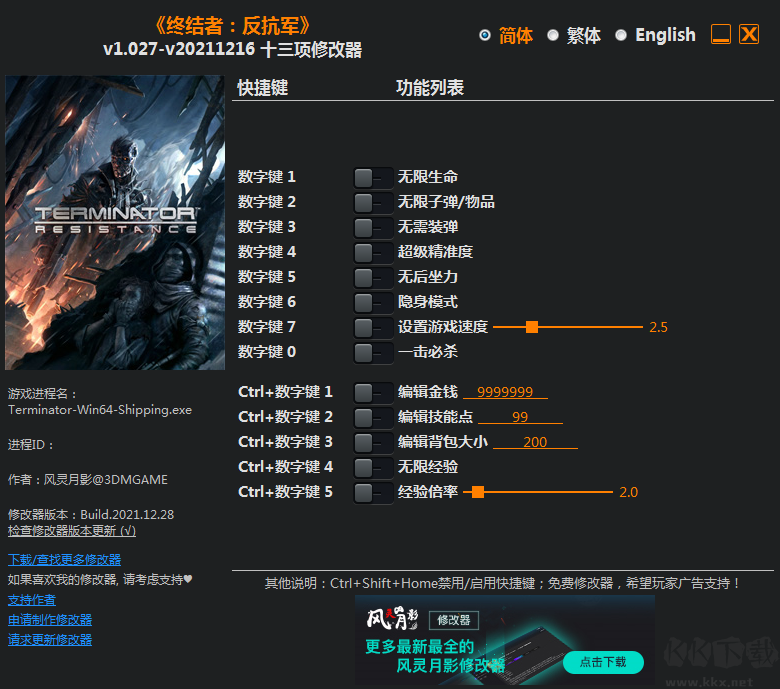
Task: Click backpack size field 200
Action: (x=535, y=442)
